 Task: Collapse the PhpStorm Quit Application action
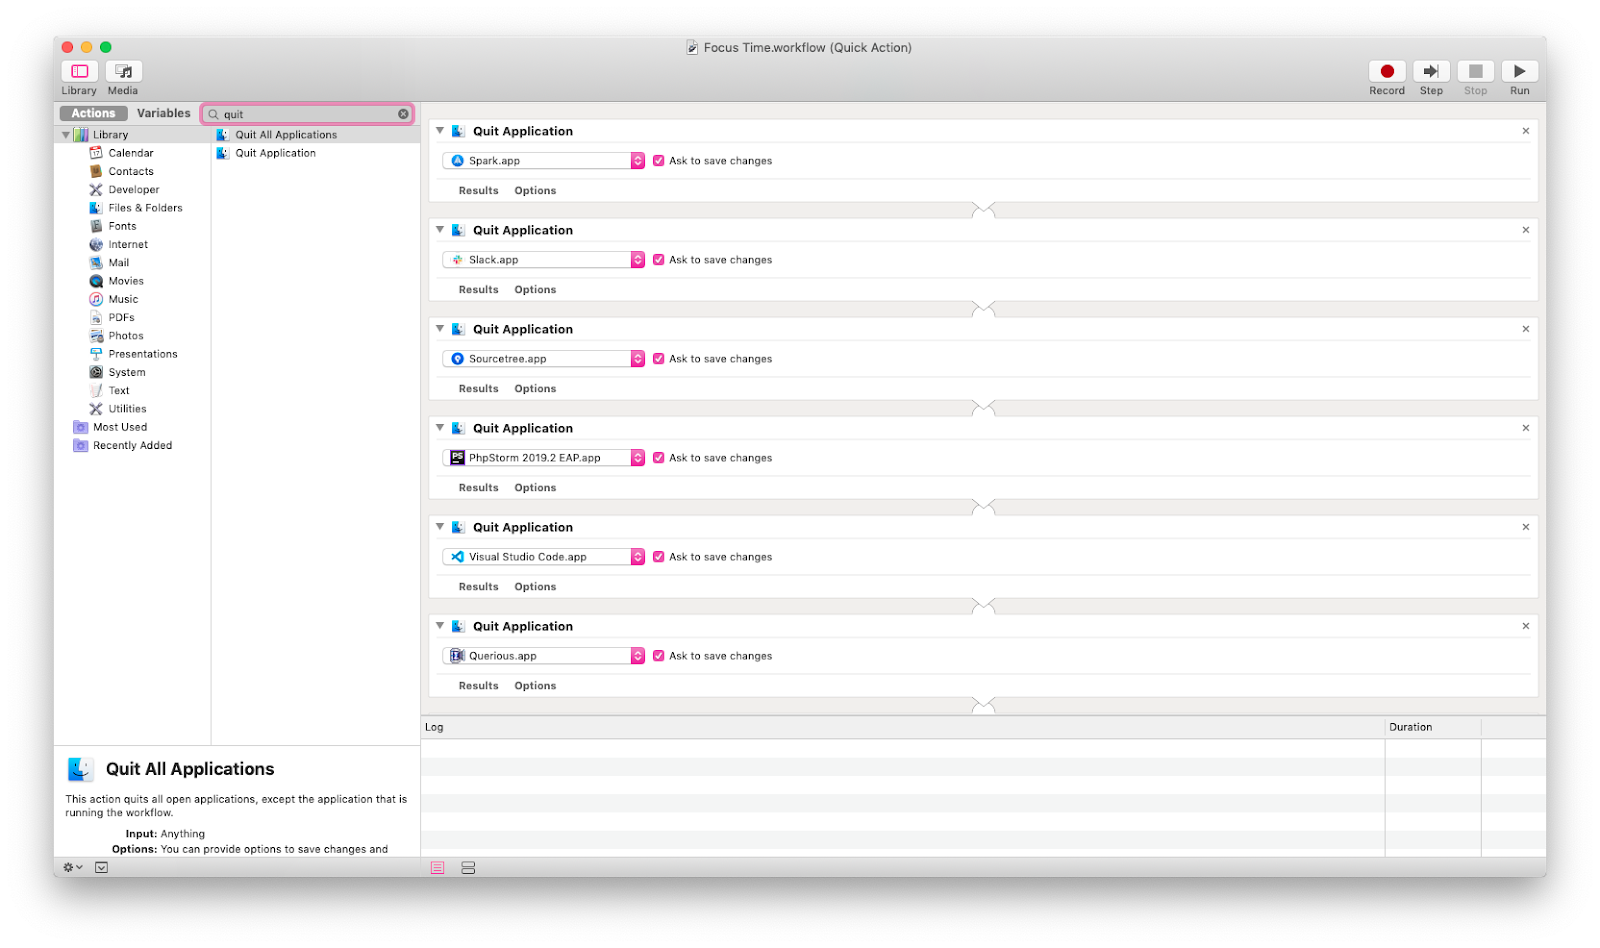439,428
